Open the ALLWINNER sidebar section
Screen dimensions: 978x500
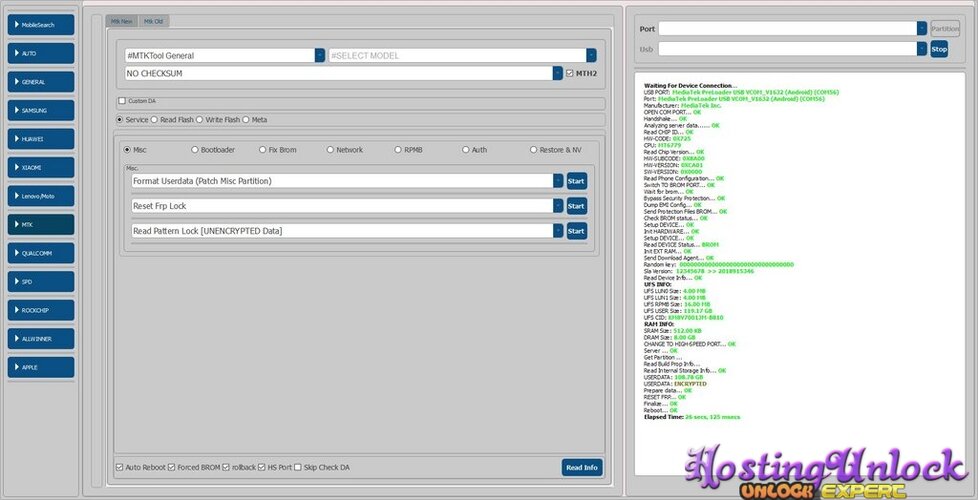[x=41, y=339]
